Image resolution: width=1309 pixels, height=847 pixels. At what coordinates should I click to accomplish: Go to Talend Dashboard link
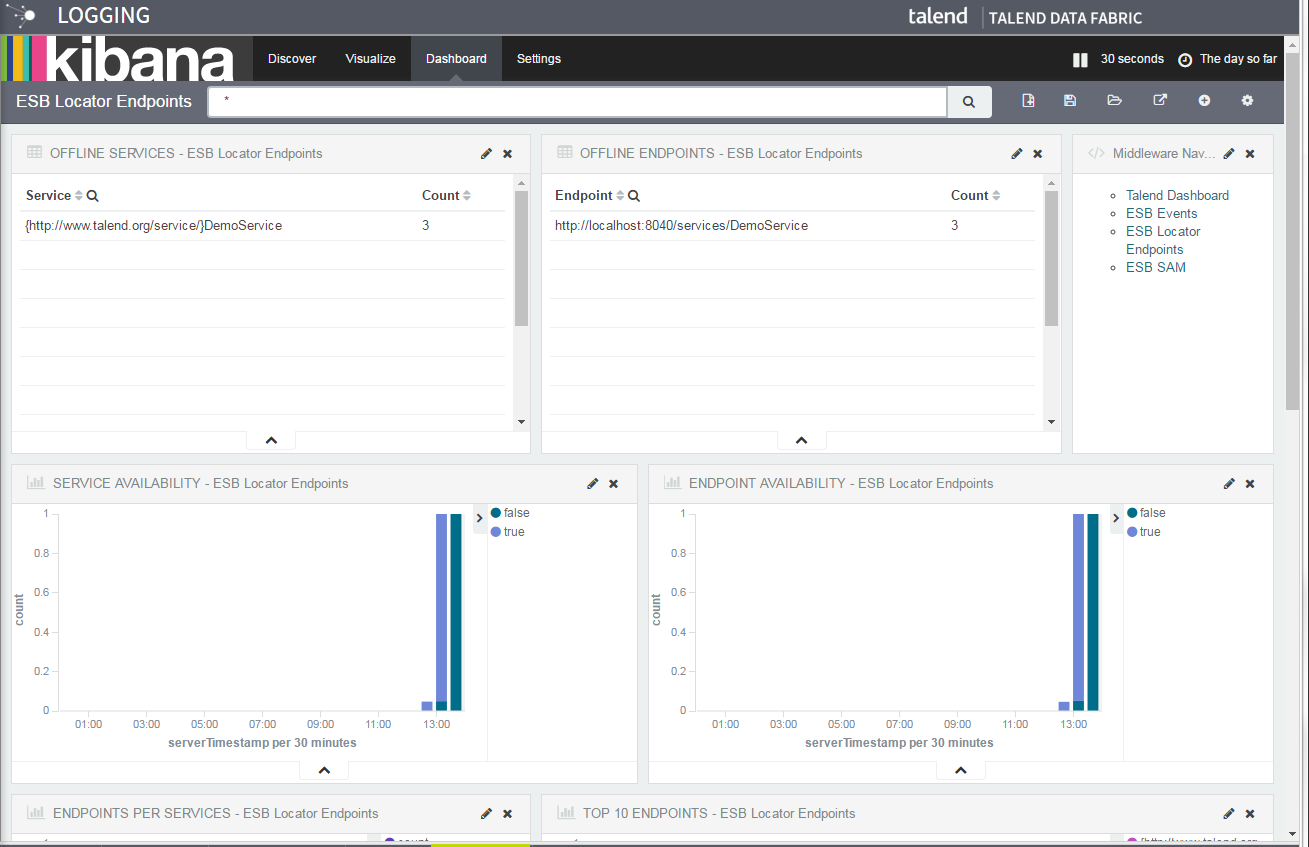pyautogui.click(x=1177, y=196)
